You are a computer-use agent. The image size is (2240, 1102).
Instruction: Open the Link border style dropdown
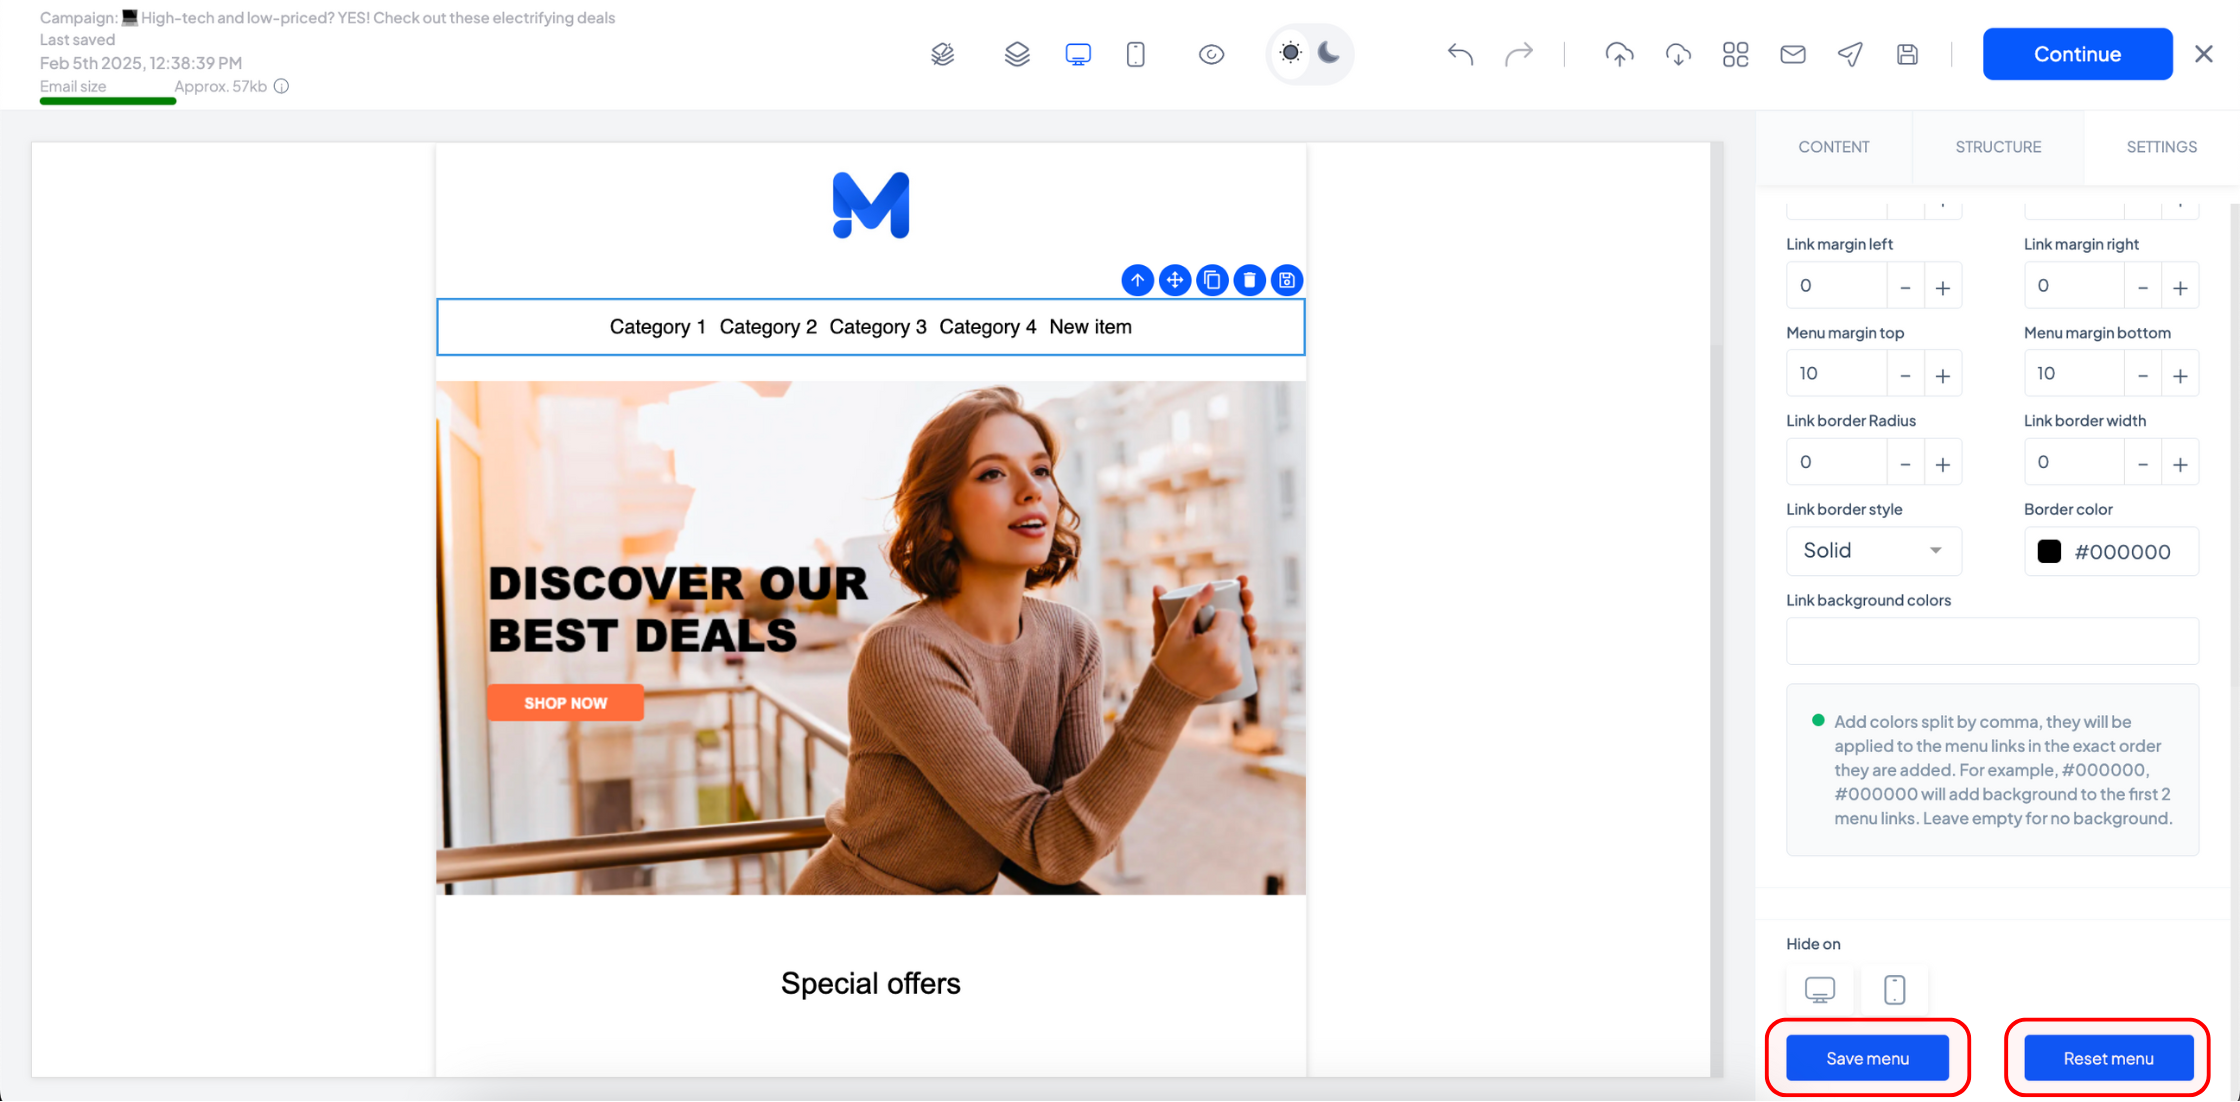tap(1873, 551)
